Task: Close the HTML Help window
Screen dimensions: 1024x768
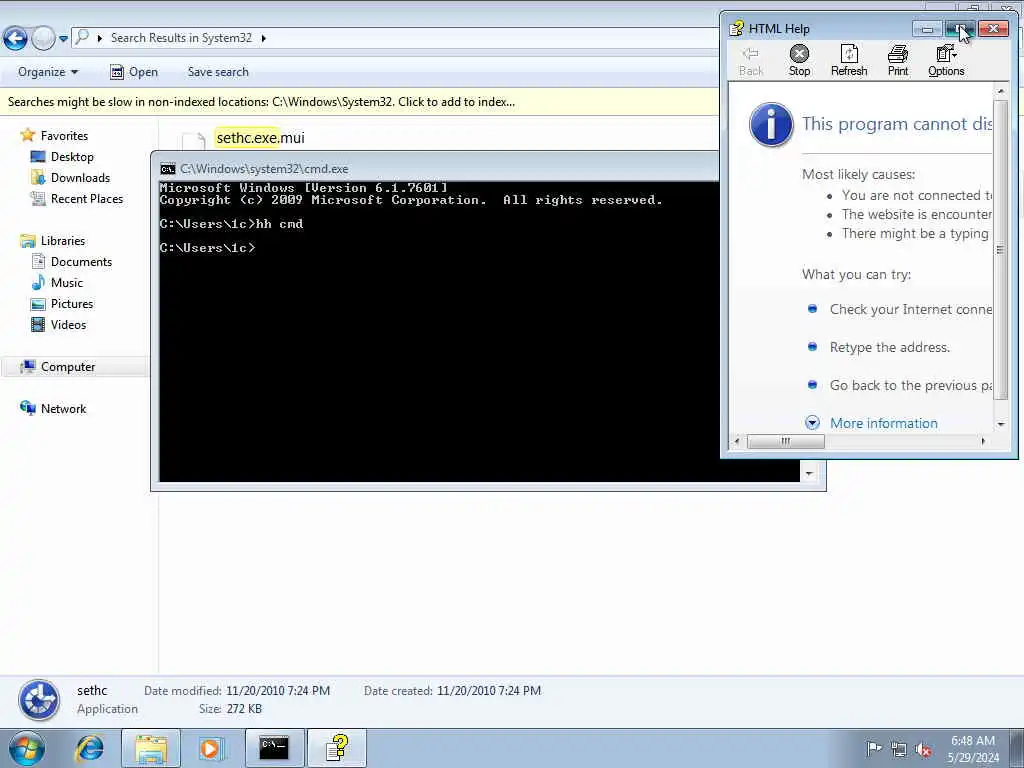Action: tap(993, 29)
